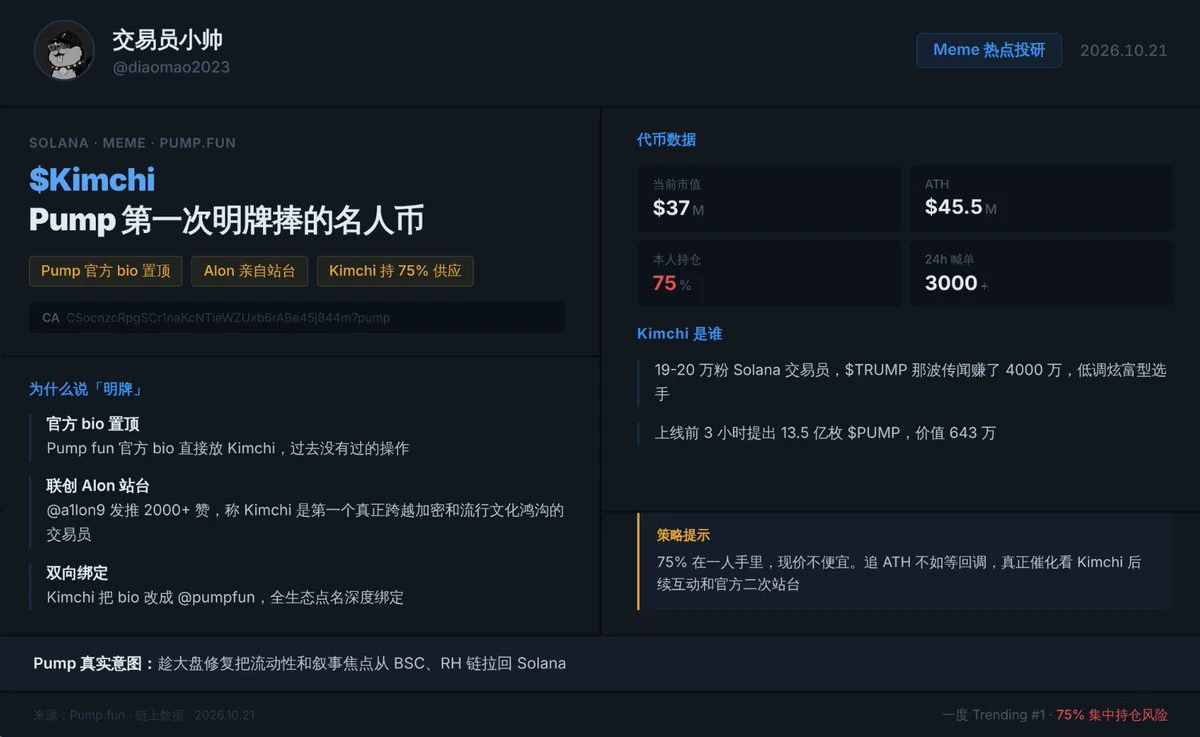Click the 本人持仓 75% stat card
1200x737 pixels.
(769, 273)
